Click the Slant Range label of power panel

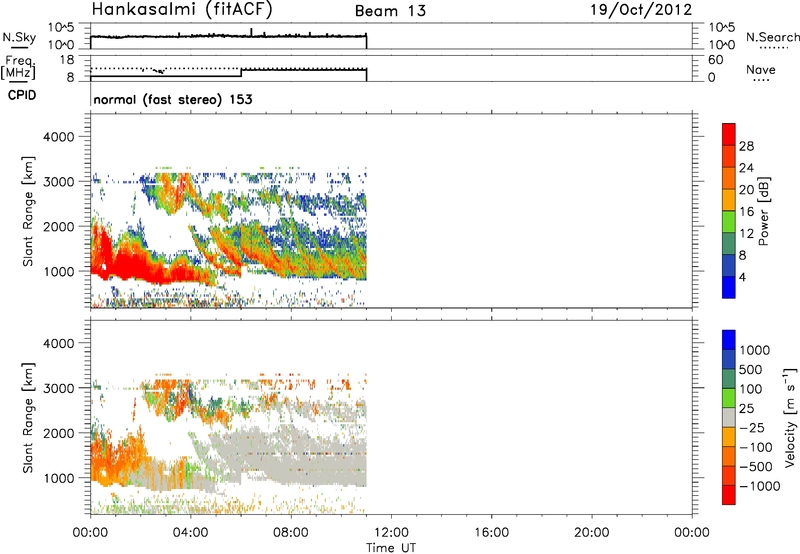coord(28,211)
